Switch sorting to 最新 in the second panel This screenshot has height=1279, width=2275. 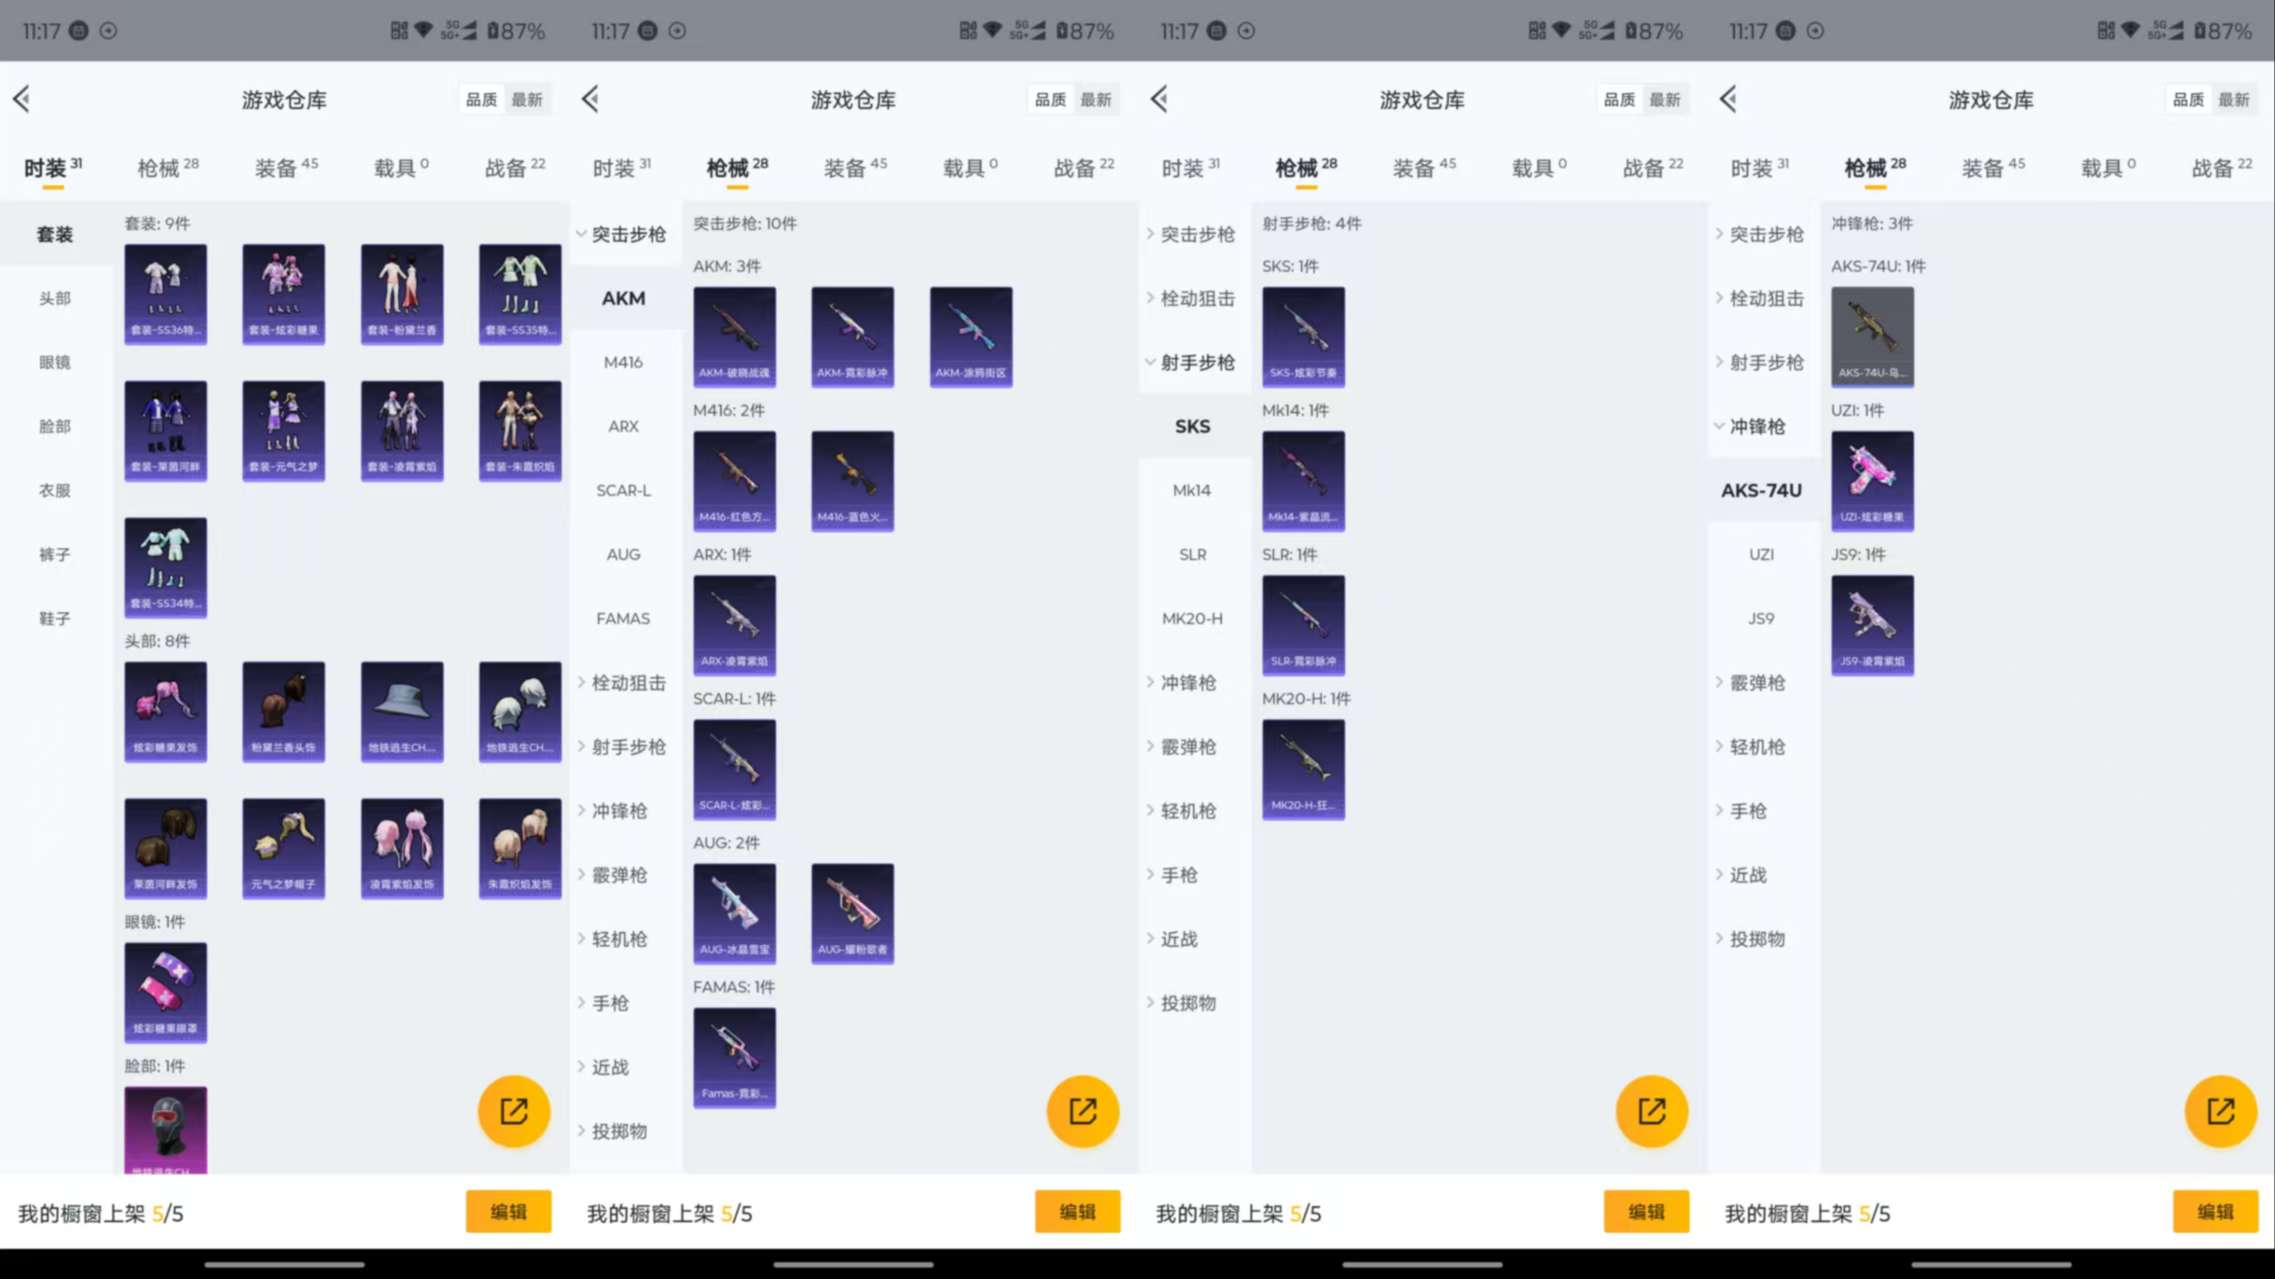coord(1098,99)
